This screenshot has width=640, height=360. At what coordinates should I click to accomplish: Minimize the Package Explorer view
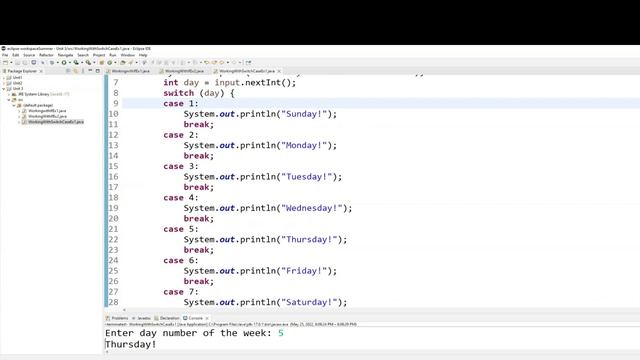click(90, 71)
